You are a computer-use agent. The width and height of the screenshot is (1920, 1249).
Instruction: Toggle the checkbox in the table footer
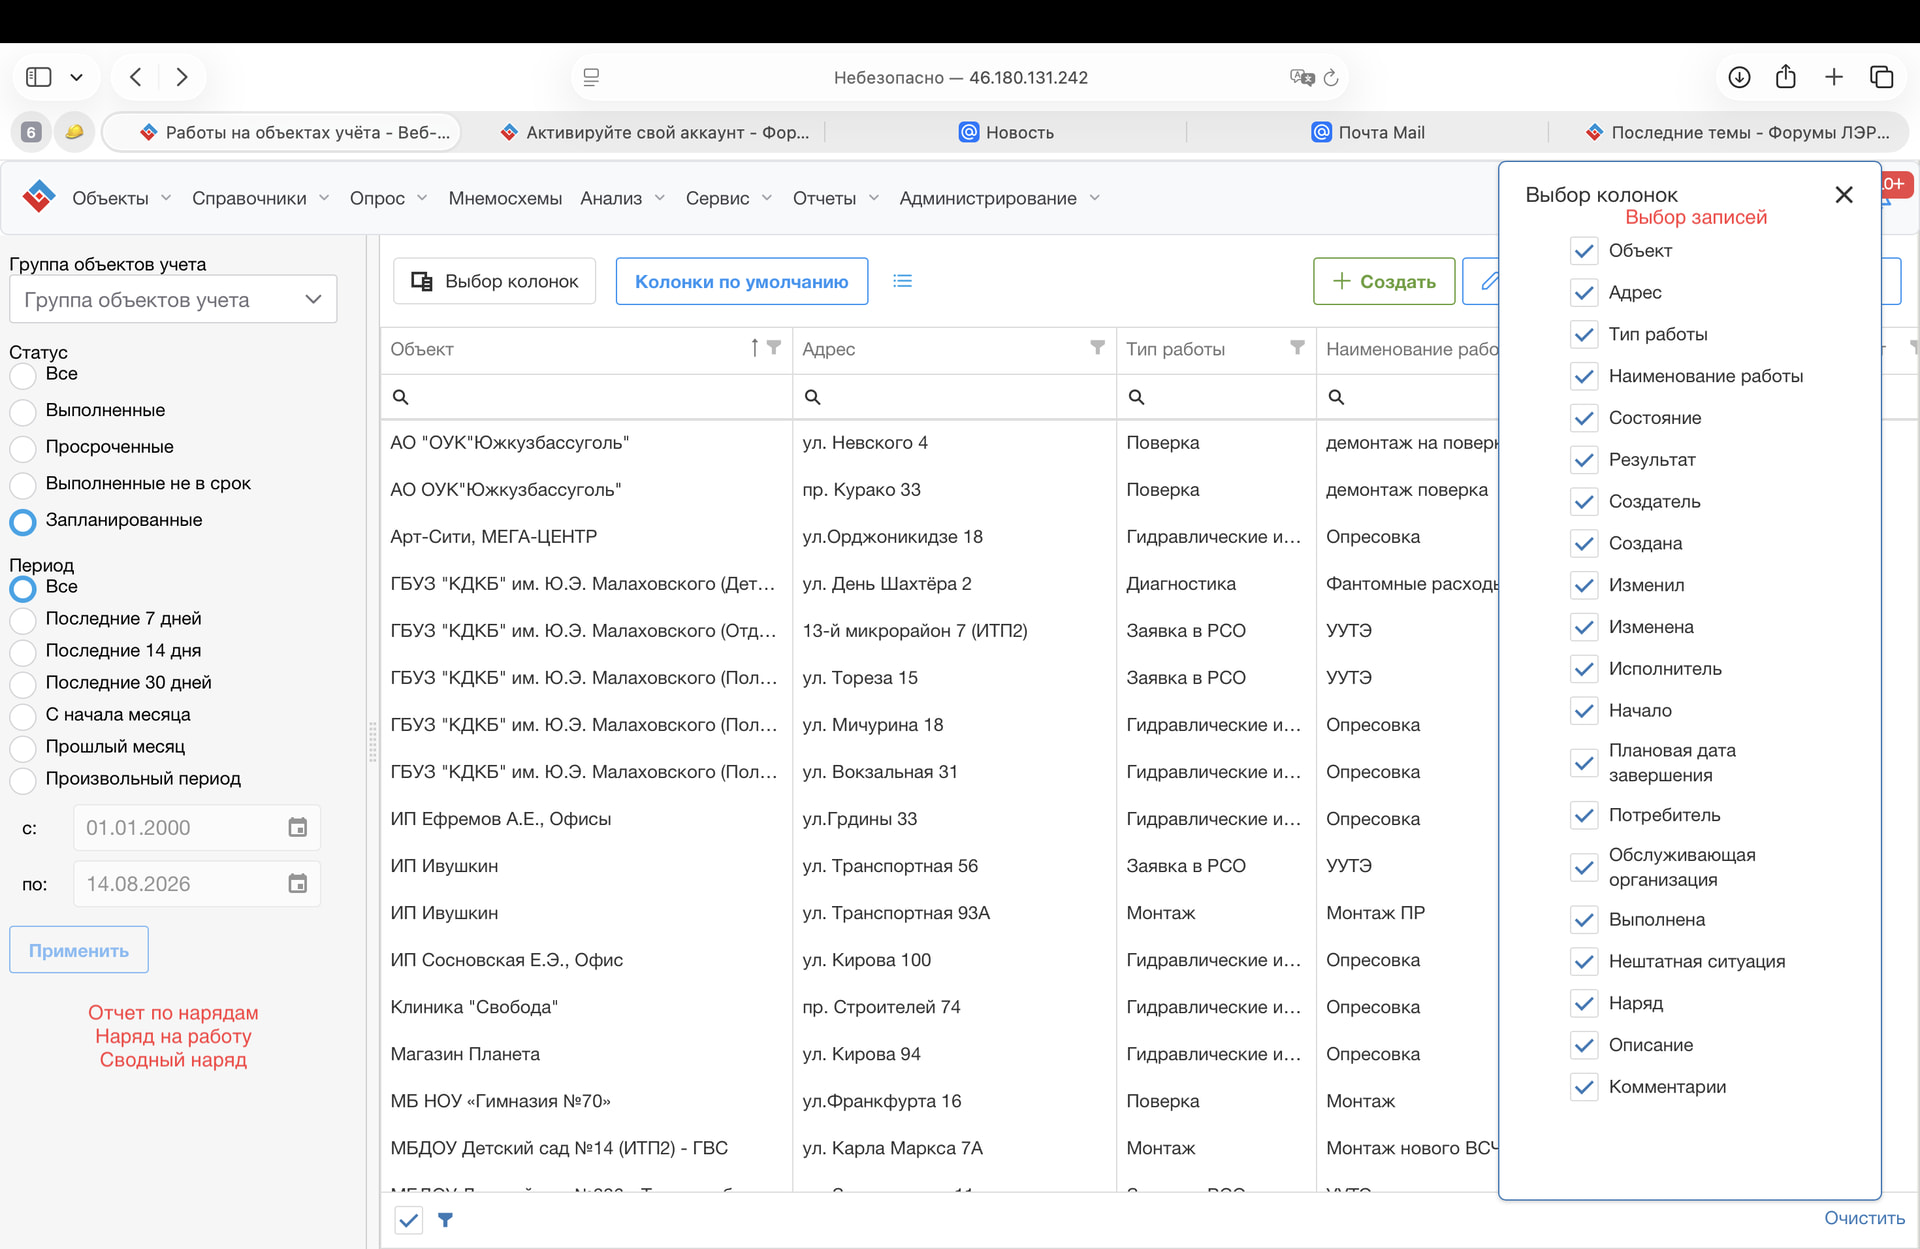coord(408,1220)
